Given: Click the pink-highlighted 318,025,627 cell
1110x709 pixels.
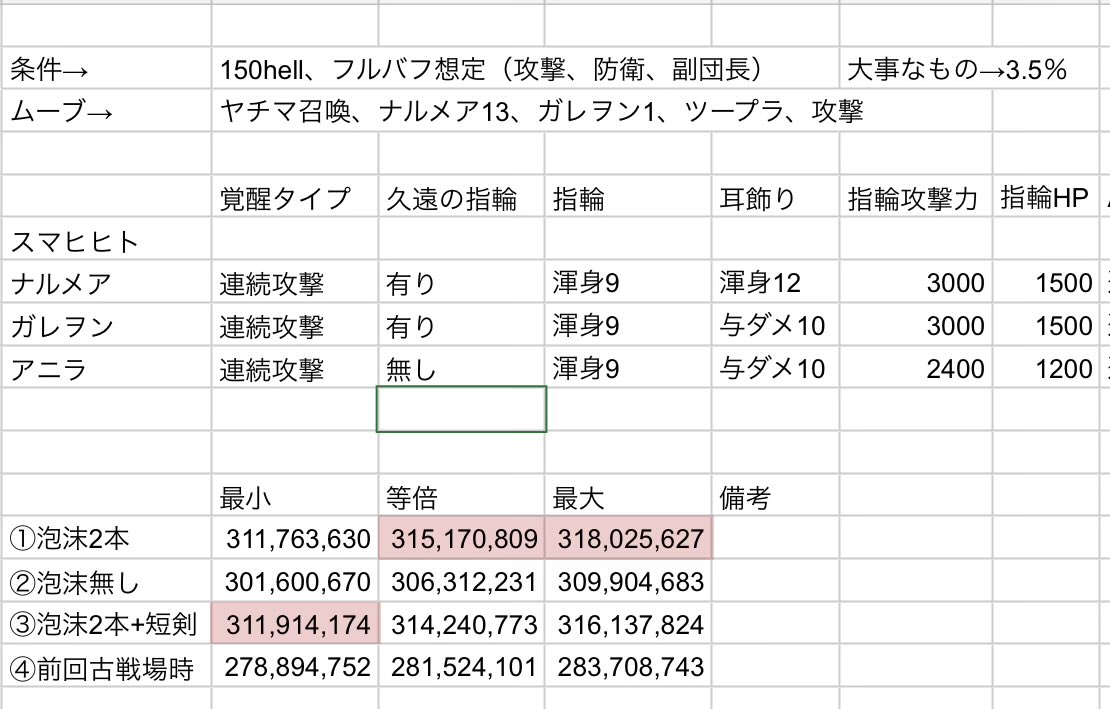Looking at the screenshot, I should click(x=630, y=539).
